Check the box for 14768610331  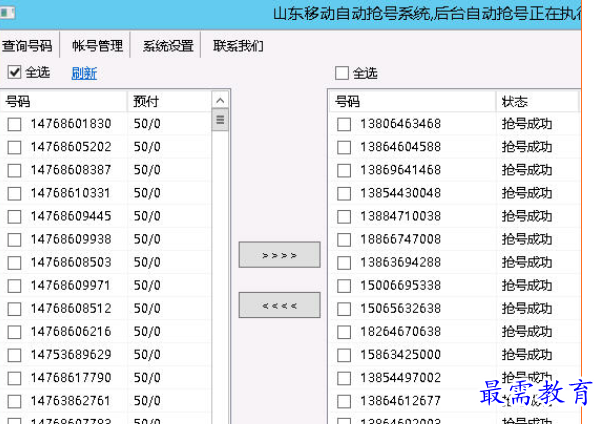14,193
